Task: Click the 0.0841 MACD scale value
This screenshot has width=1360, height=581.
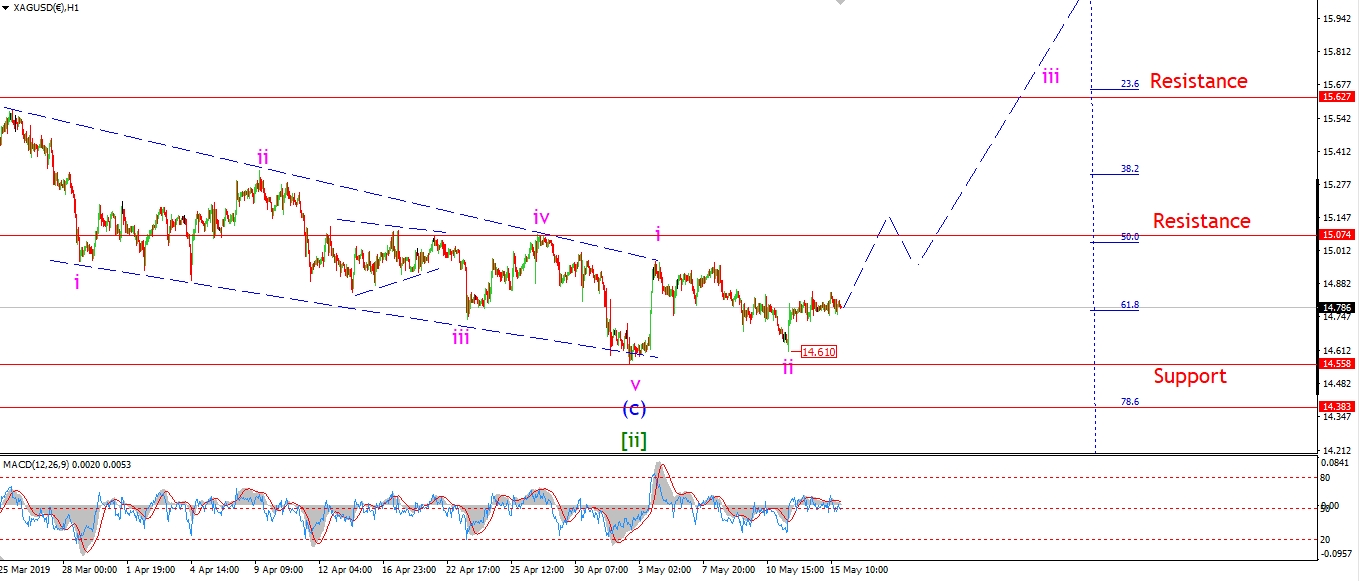Action: [x=1337, y=463]
